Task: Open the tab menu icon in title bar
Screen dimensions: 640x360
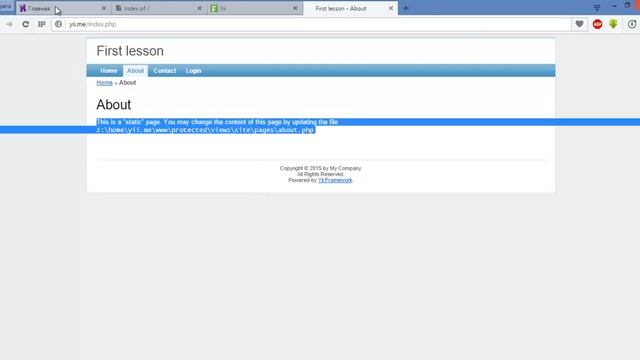Action: [x=597, y=8]
